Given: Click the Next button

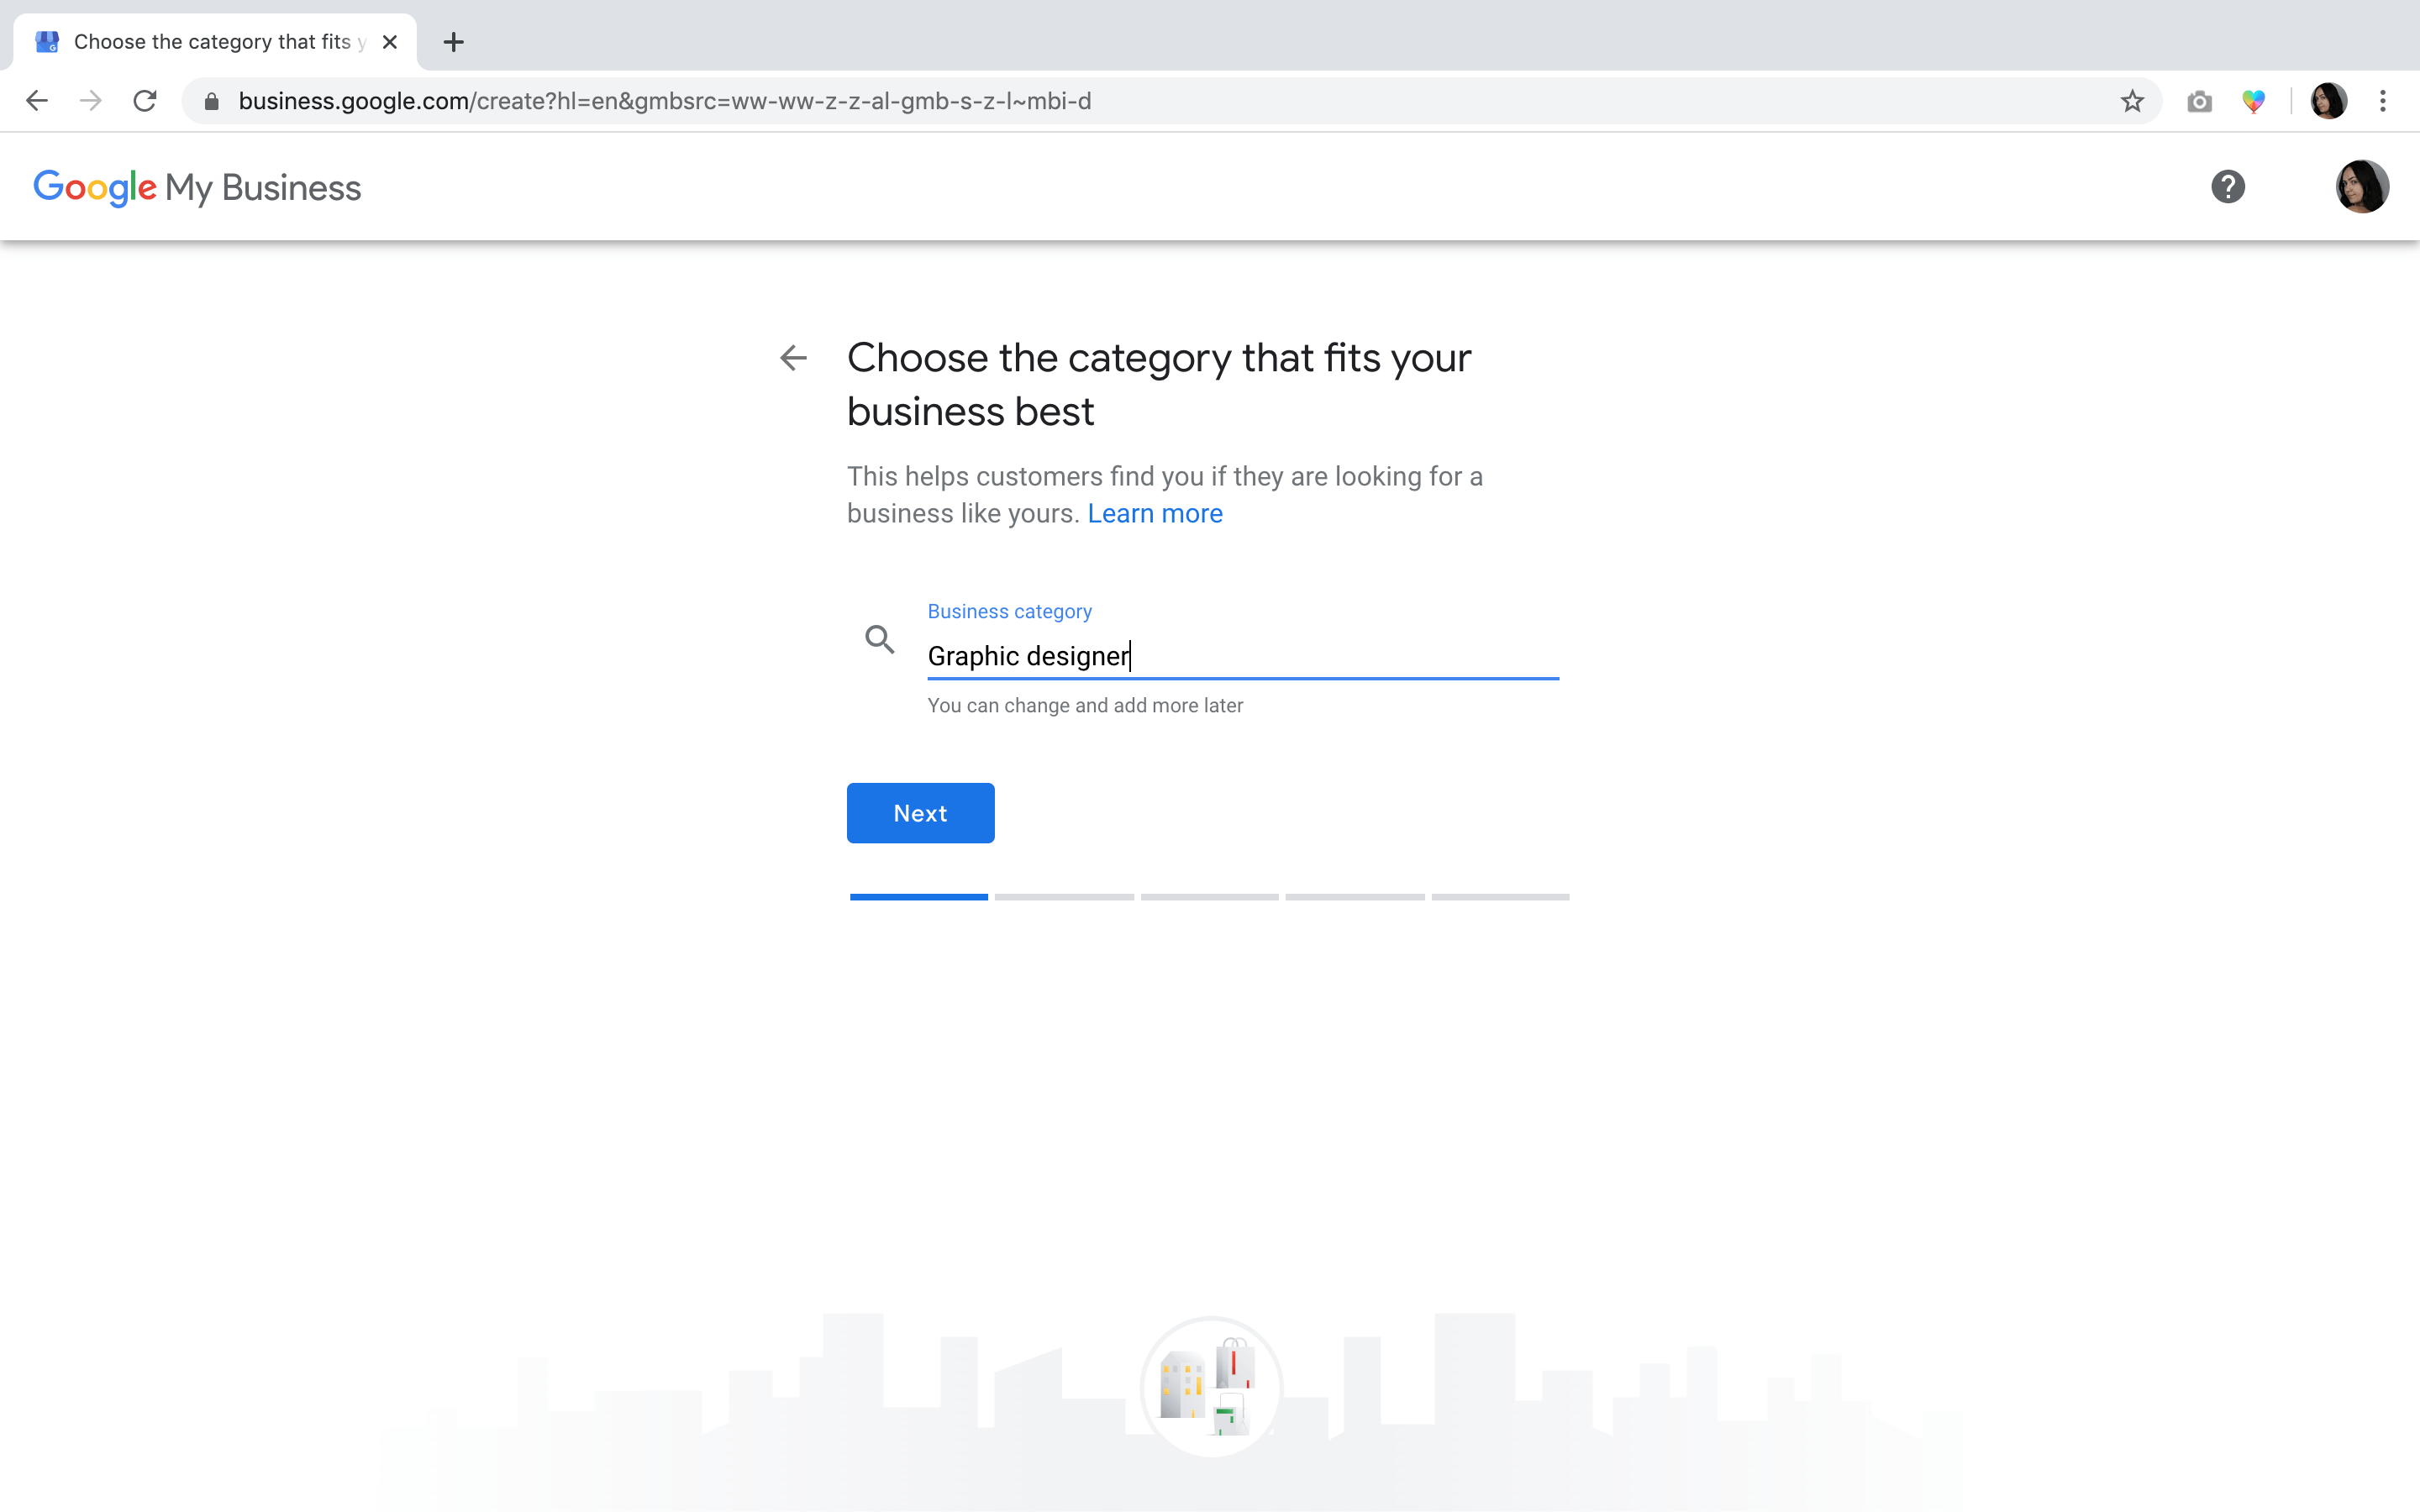Looking at the screenshot, I should tap(920, 813).
